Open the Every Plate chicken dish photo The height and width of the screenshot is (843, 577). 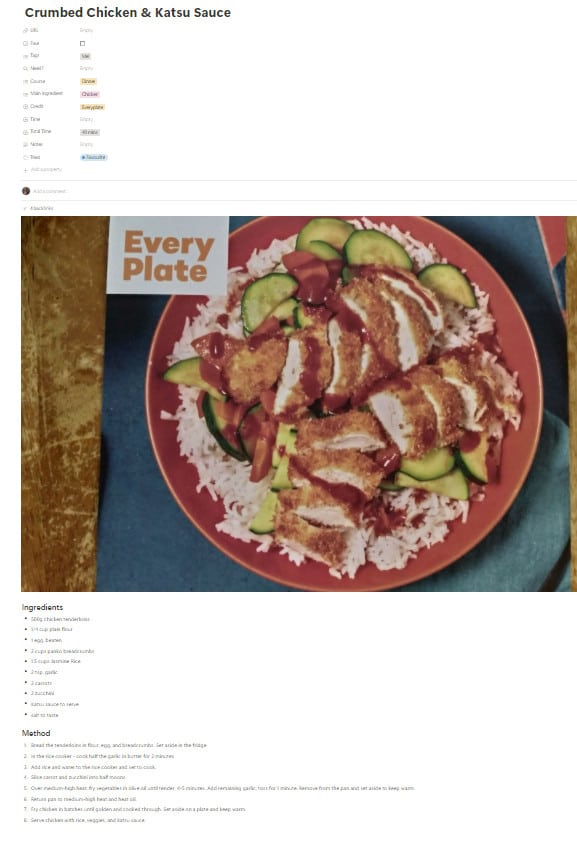point(298,404)
